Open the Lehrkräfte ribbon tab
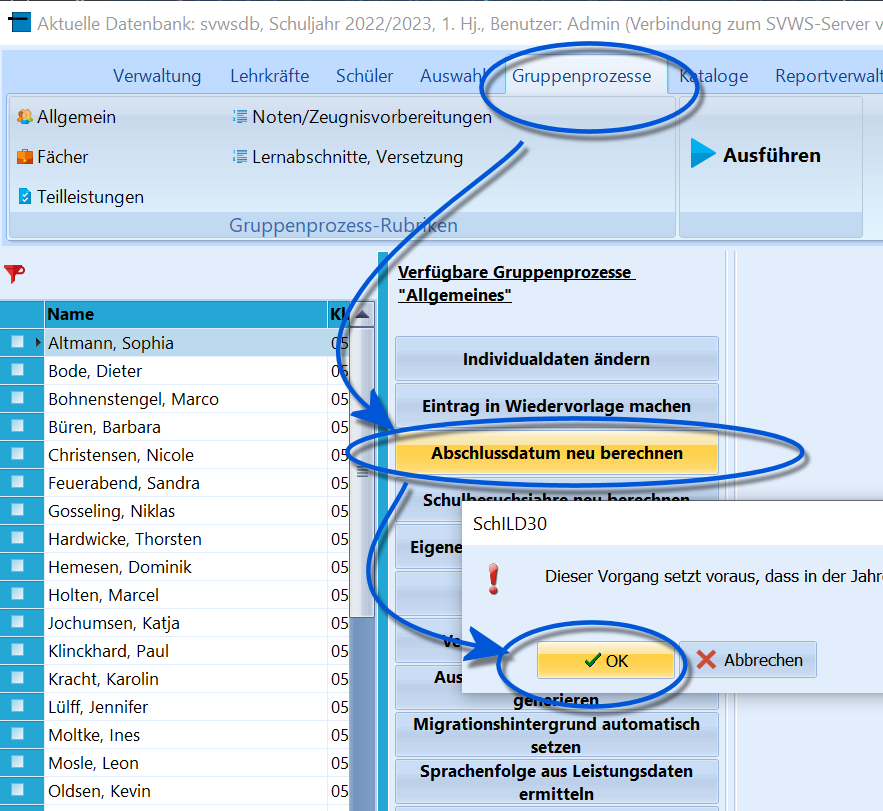 [x=269, y=75]
